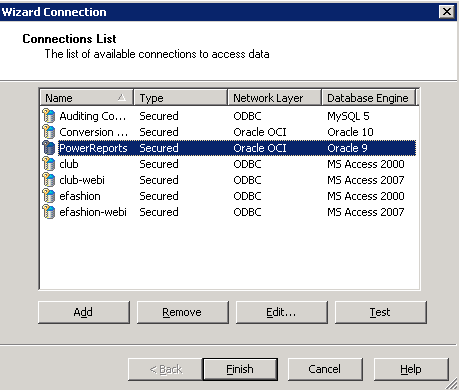Viewport: 459px width, 390px height.
Task: Click the efashion connection database icon
Action: point(49,196)
